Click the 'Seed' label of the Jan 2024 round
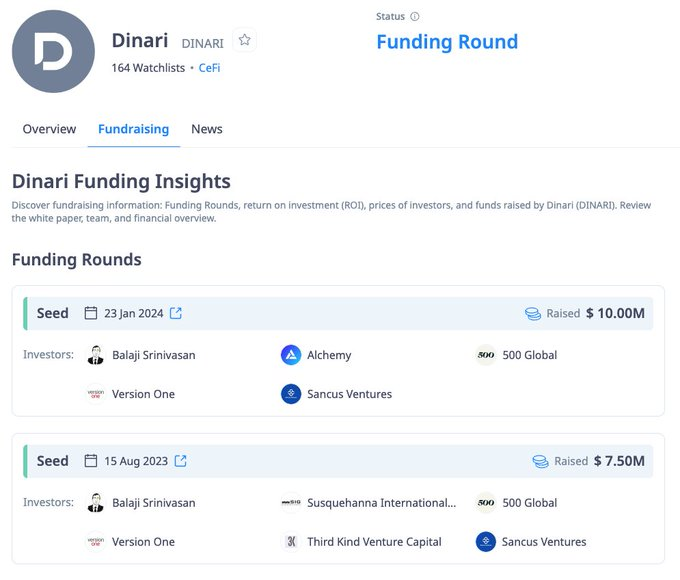 click(x=52, y=313)
